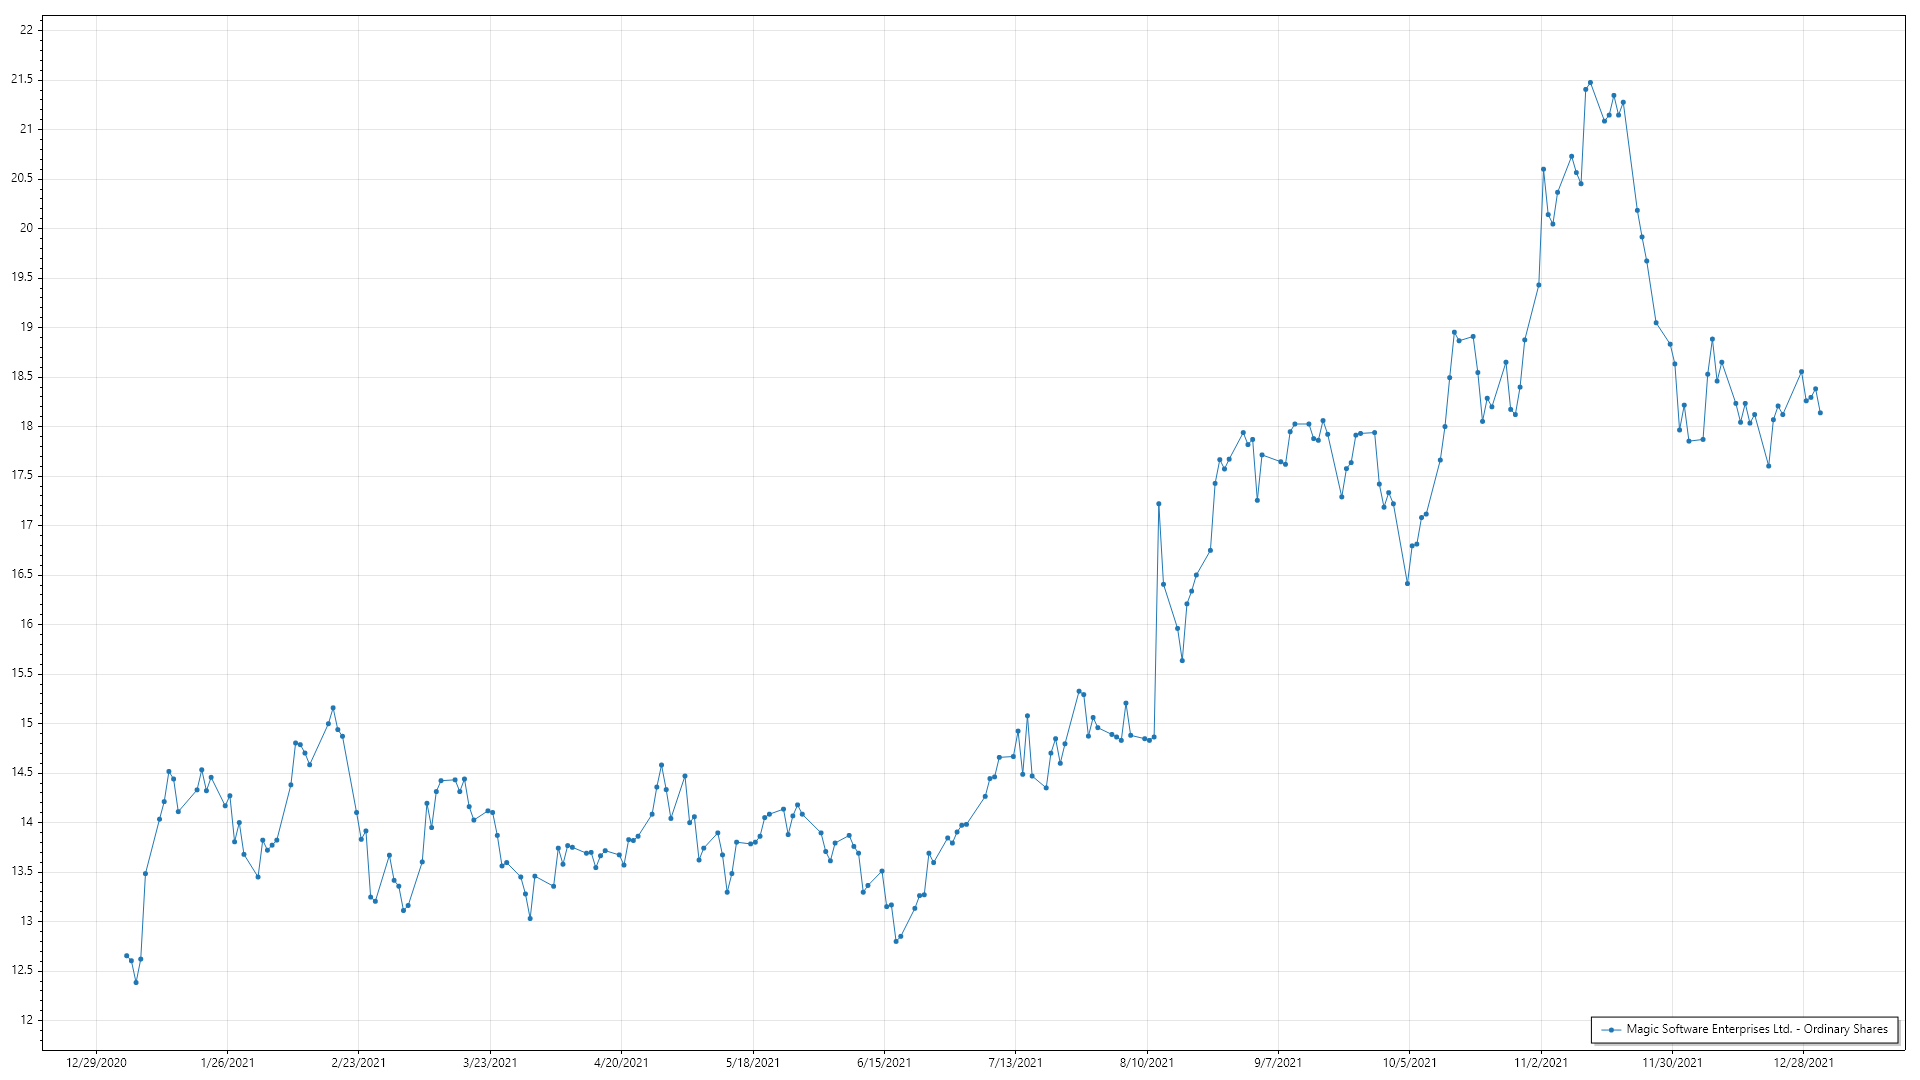Click the 12/28/2021 x-axis date label
The width and height of the screenshot is (1920, 1080).
(x=1804, y=1062)
